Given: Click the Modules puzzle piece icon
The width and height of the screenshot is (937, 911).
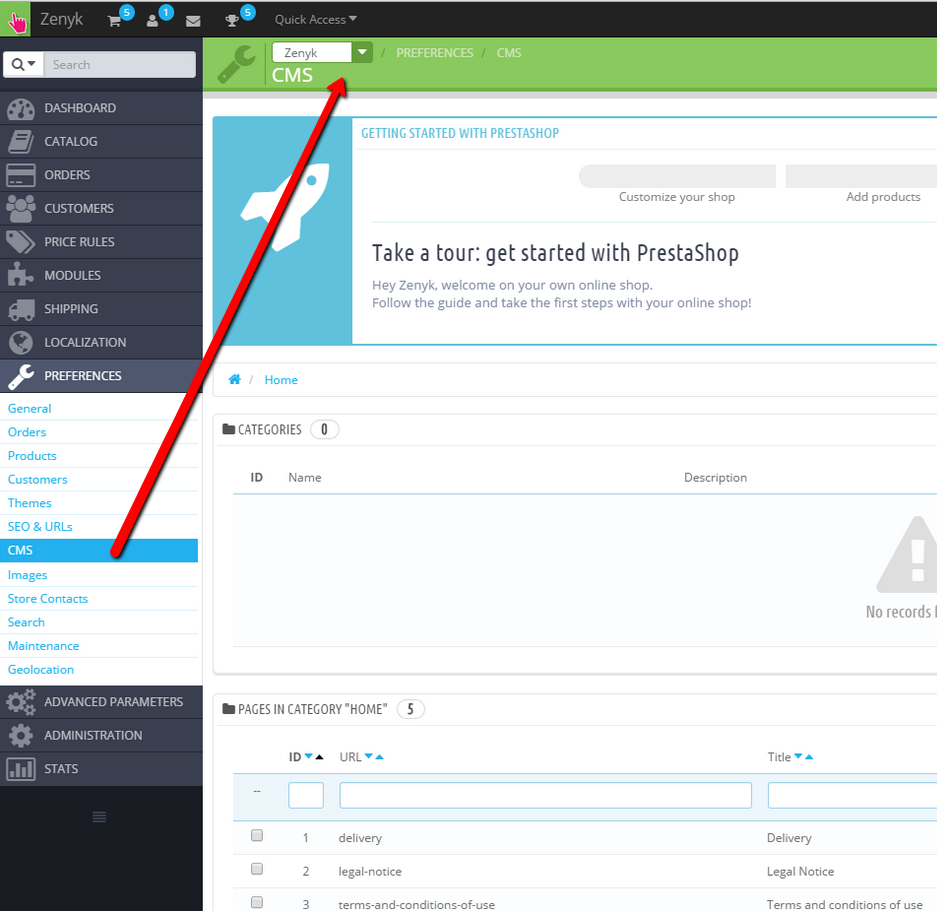Looking at the screenshot, I should 20,276.
